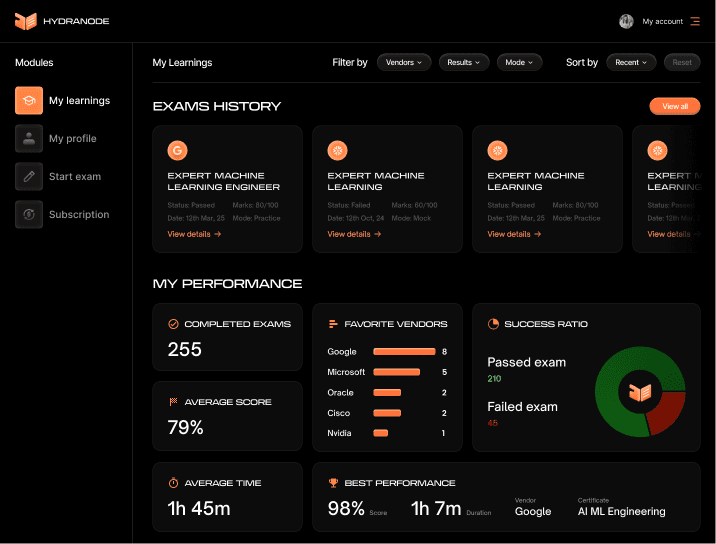Click the Microsoft vendor label
The height and width of the screenshot is (544, 716).
[346, 372]
